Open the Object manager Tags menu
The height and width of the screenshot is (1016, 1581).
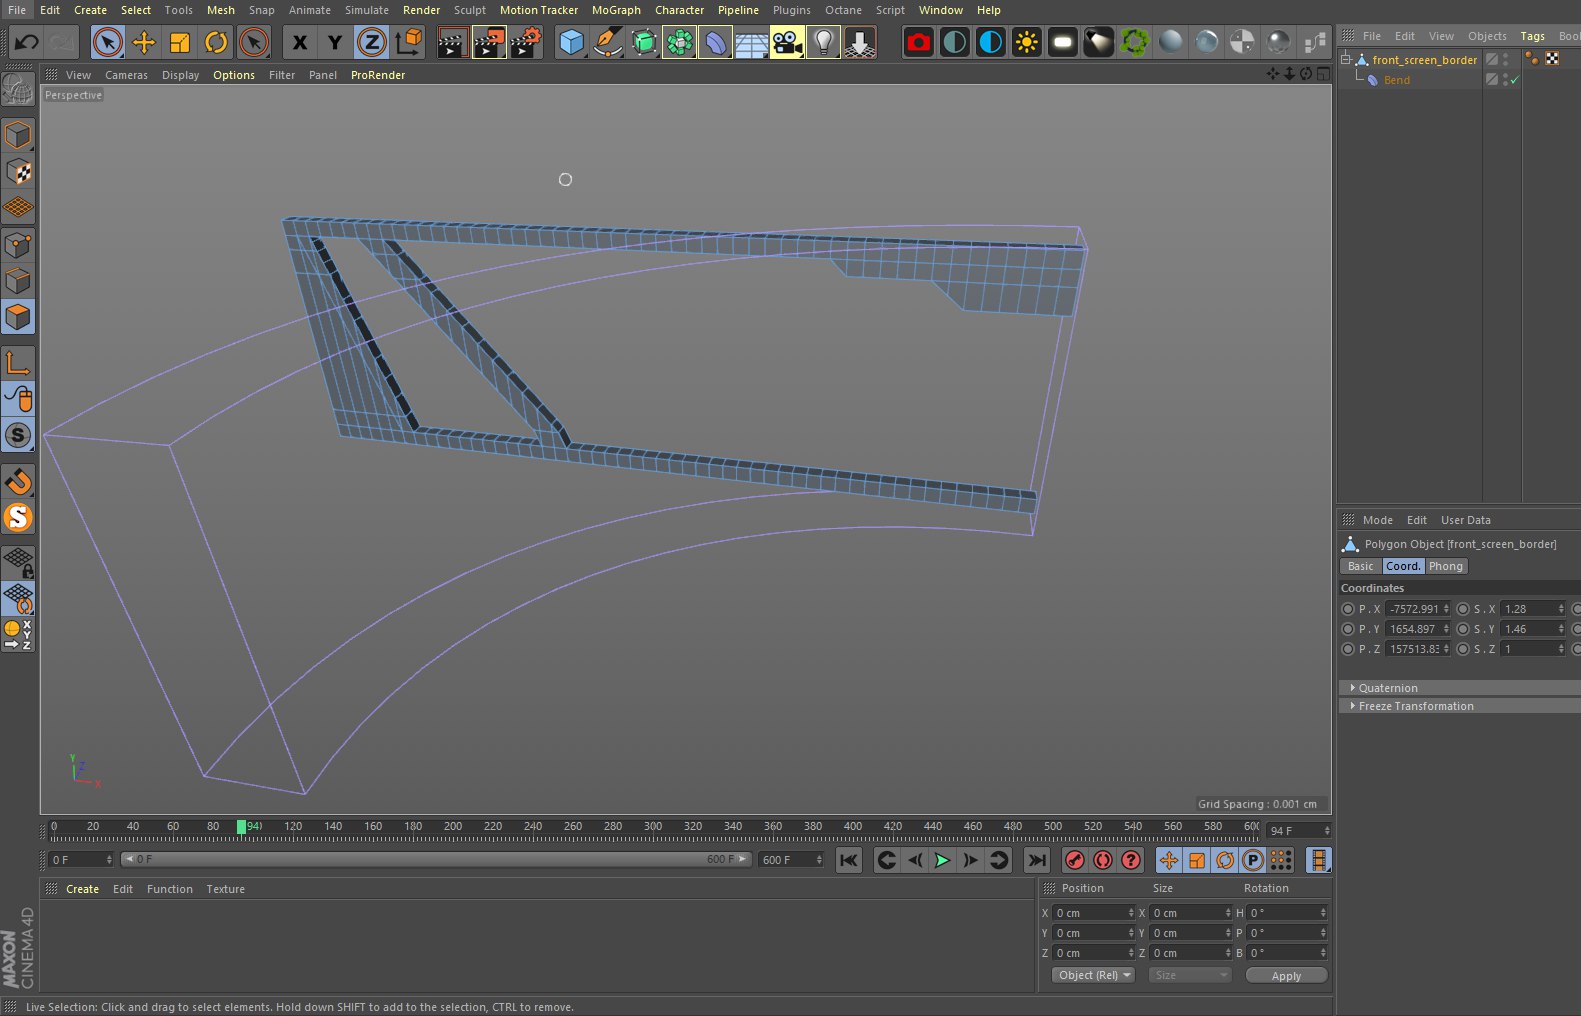pos(1532,36)
